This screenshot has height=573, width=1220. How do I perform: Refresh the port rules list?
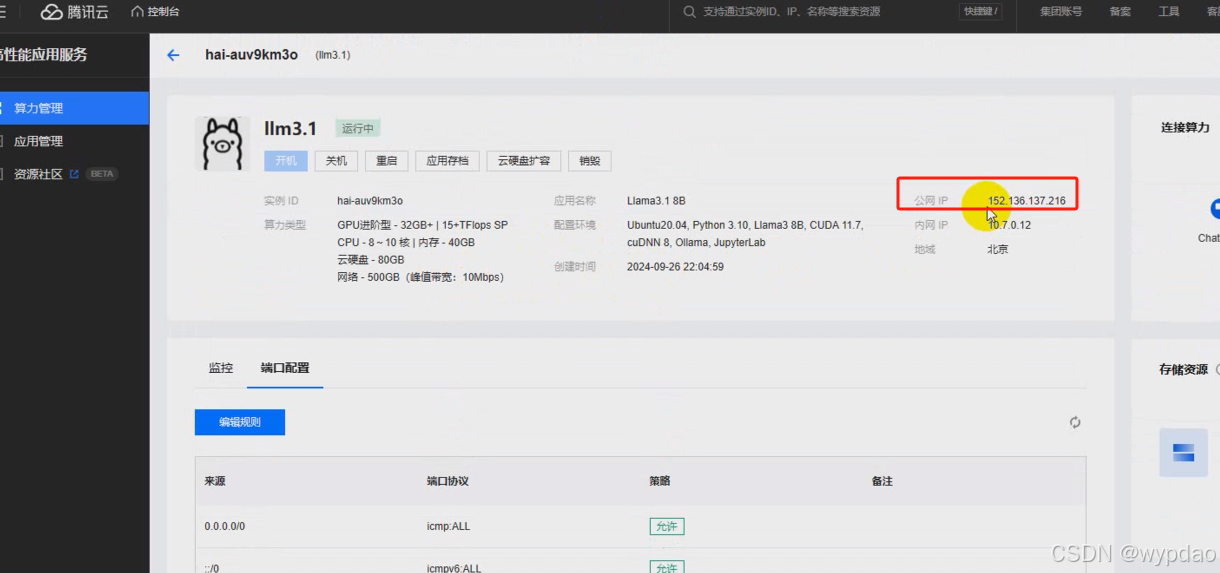(1075, 422)
